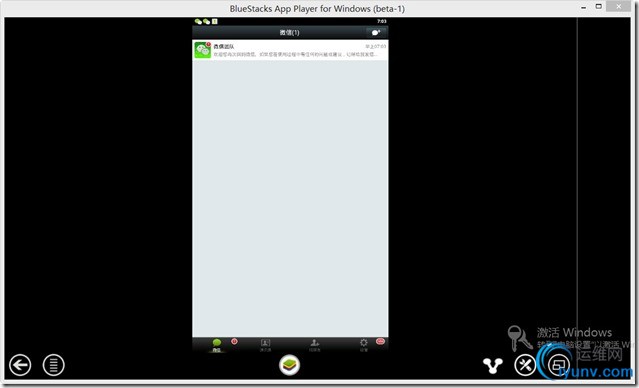Click the green WeChat team avatar
This screenshot has width=639, height=388.
(203, 50)
